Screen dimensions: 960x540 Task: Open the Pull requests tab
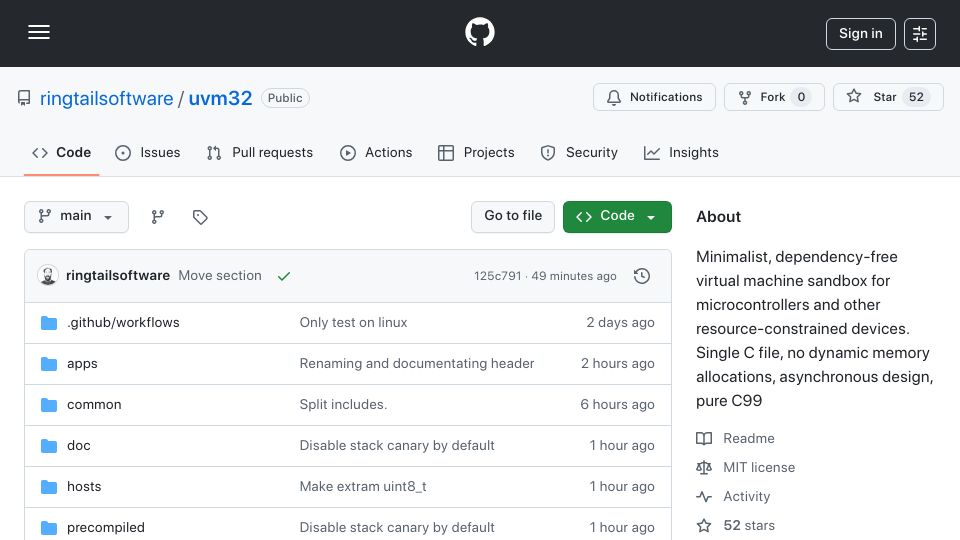(x=260, y=152)
